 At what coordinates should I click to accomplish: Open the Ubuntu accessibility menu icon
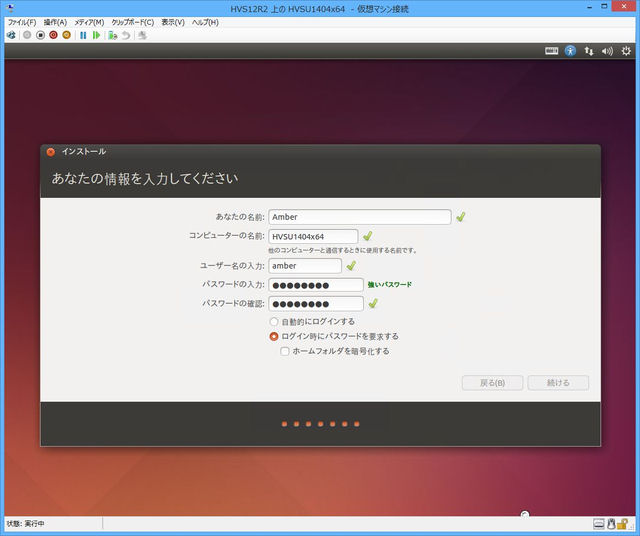570,51
